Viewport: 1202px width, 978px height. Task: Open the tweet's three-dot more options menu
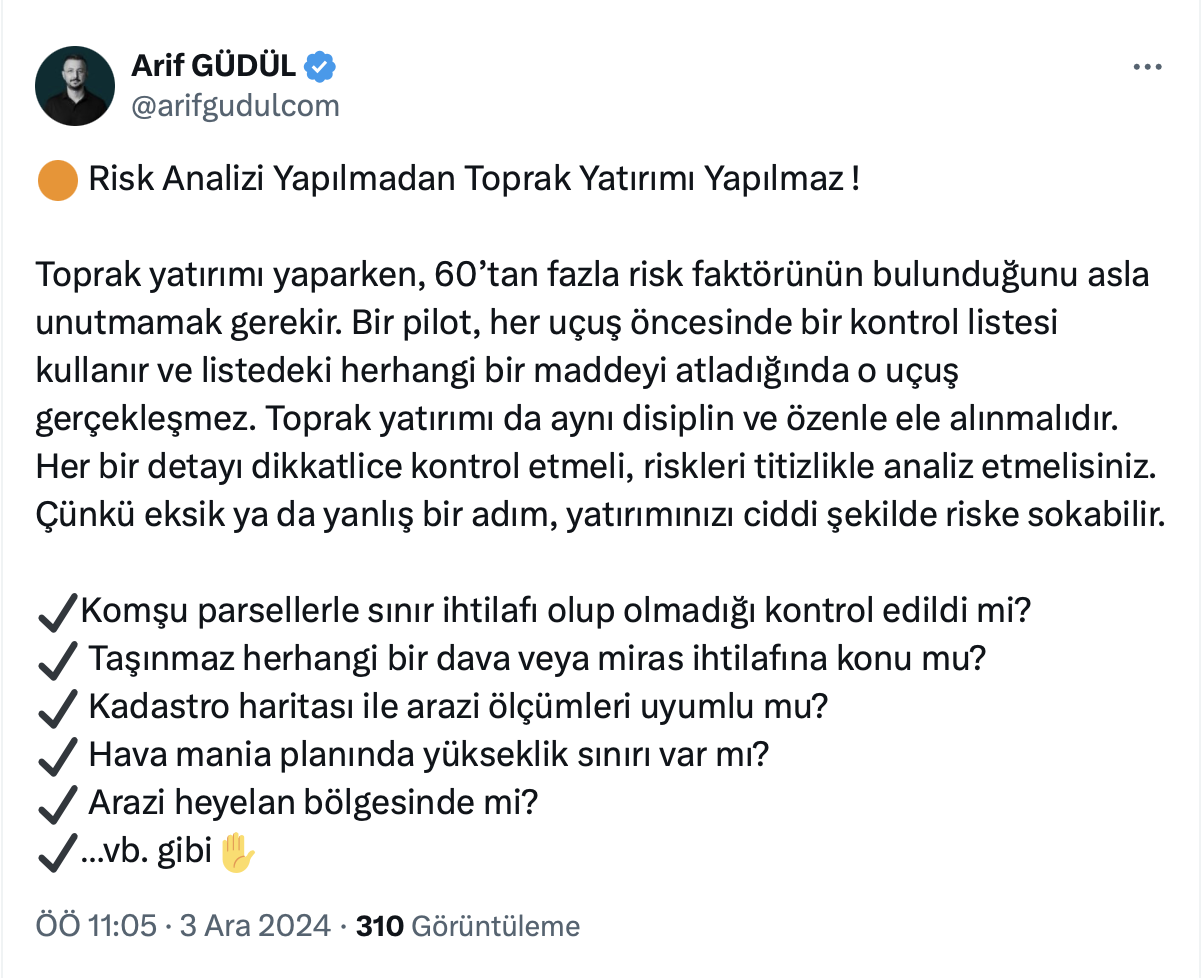(1146, 67)
